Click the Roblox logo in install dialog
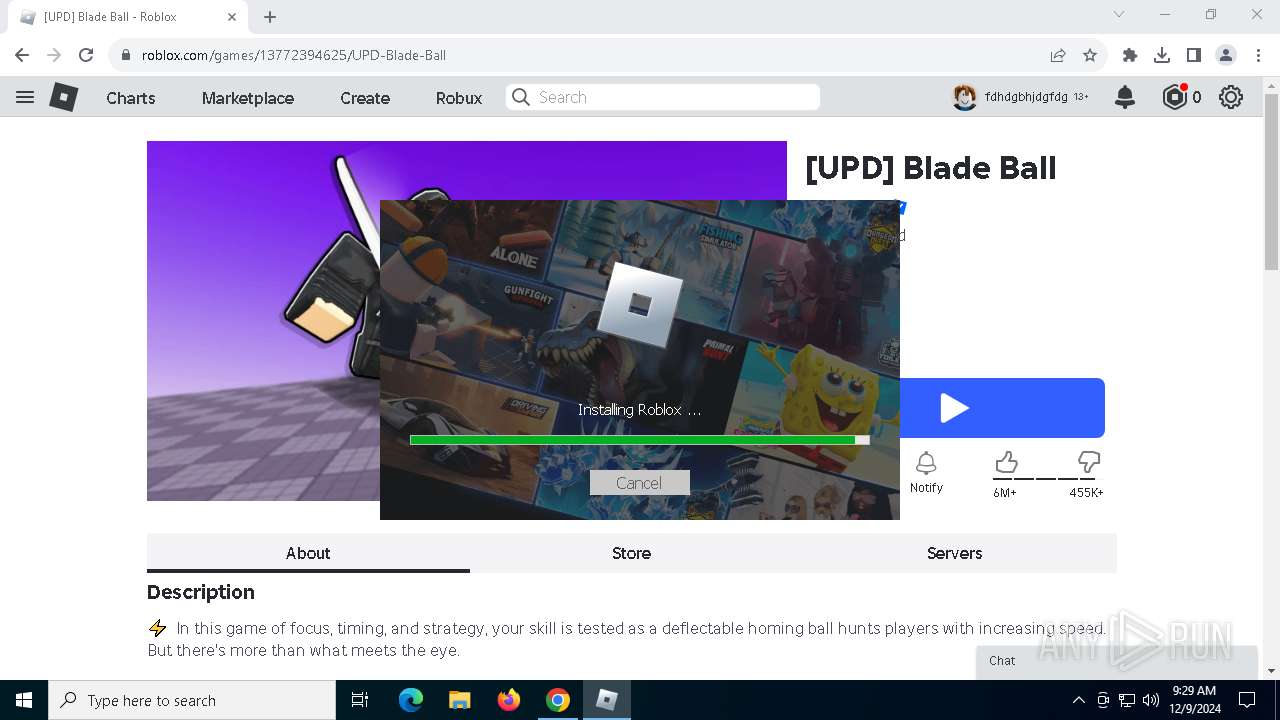 pyautogui.click(x=639, y=304)
